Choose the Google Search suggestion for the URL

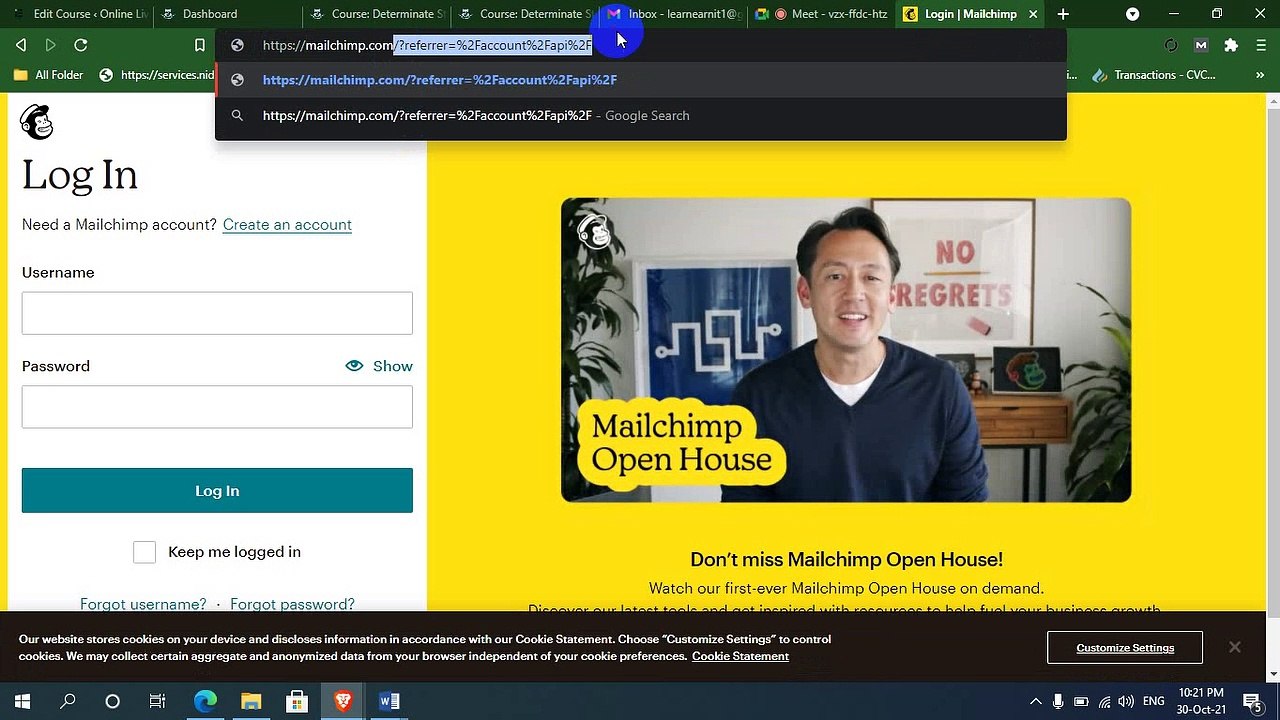pos(641,116)
